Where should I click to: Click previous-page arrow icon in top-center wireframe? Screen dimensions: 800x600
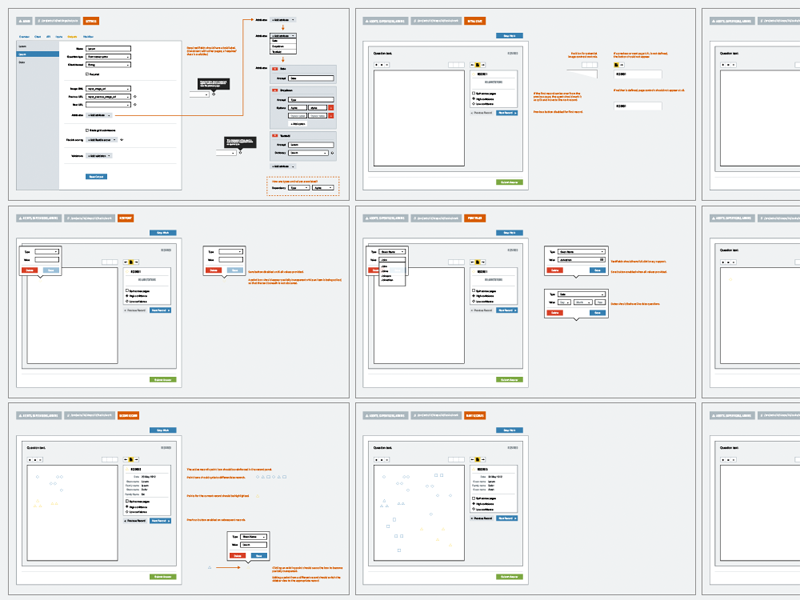[x=472, y=65]
